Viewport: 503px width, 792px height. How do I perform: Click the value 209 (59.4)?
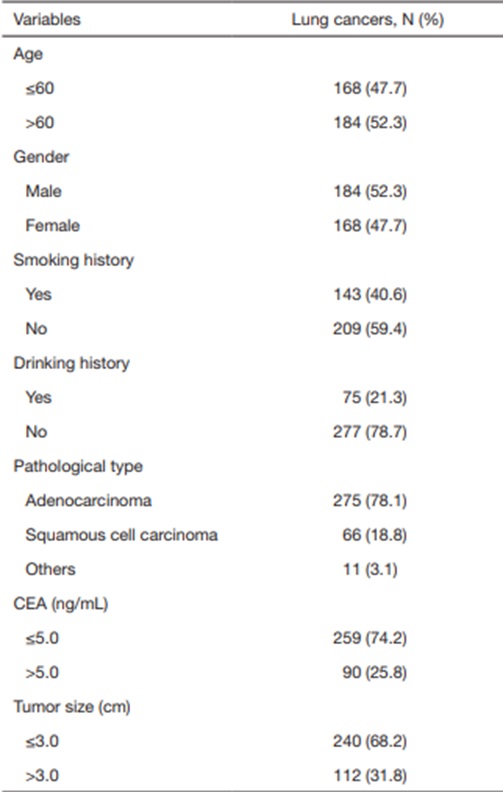[x=370, y=329]
